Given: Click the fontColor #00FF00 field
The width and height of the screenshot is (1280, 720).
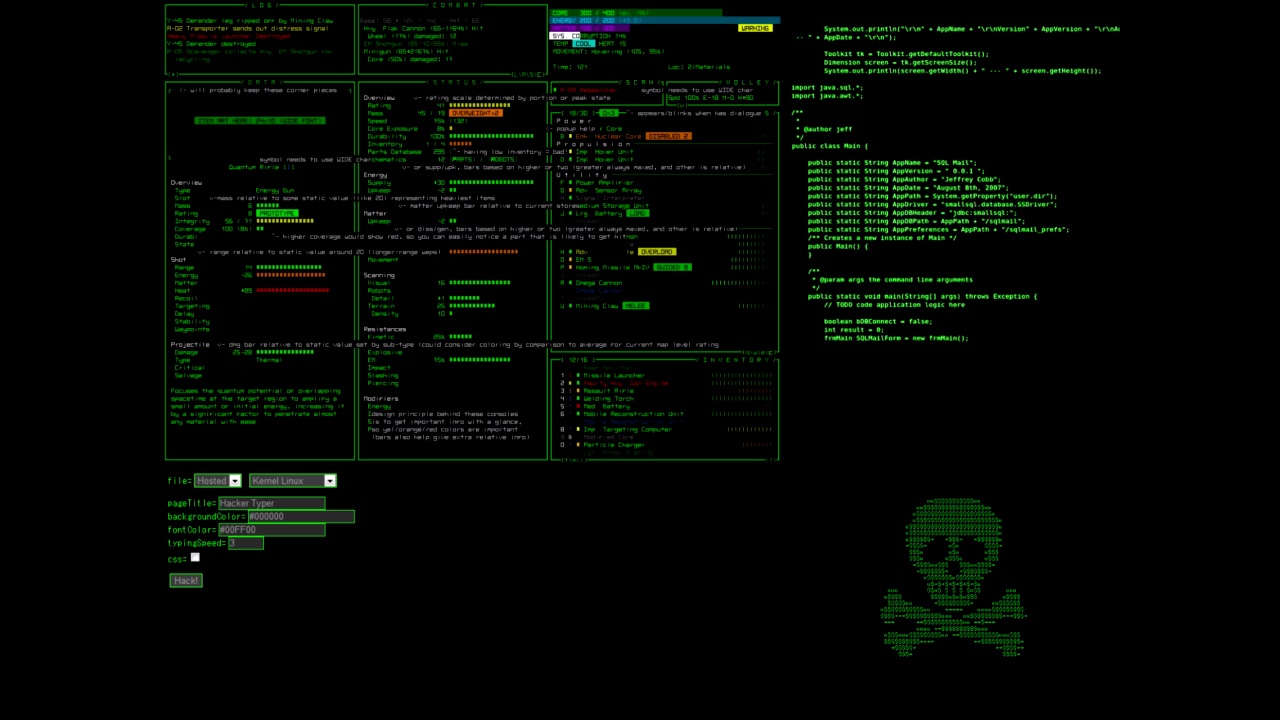Looking at the screenshot, I should click(271, 529).
